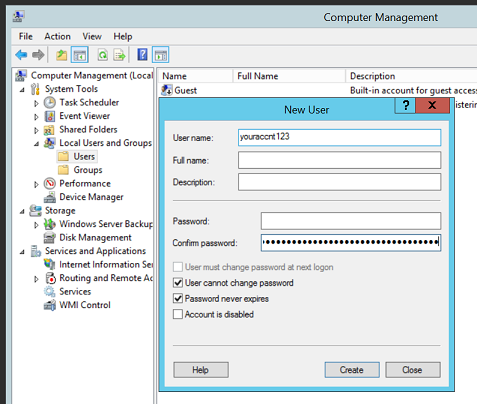477x404 pixels.
Task: Click the blue Help toolbar icon
Action: [x=142, y=54]
